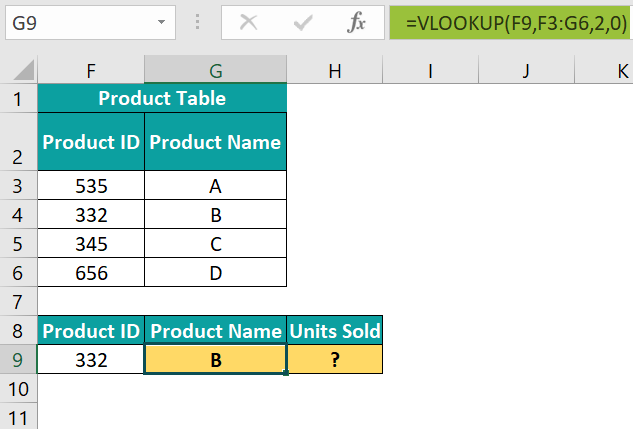Select row 2 header
The image size is (633, 429).
click(18, 142)
